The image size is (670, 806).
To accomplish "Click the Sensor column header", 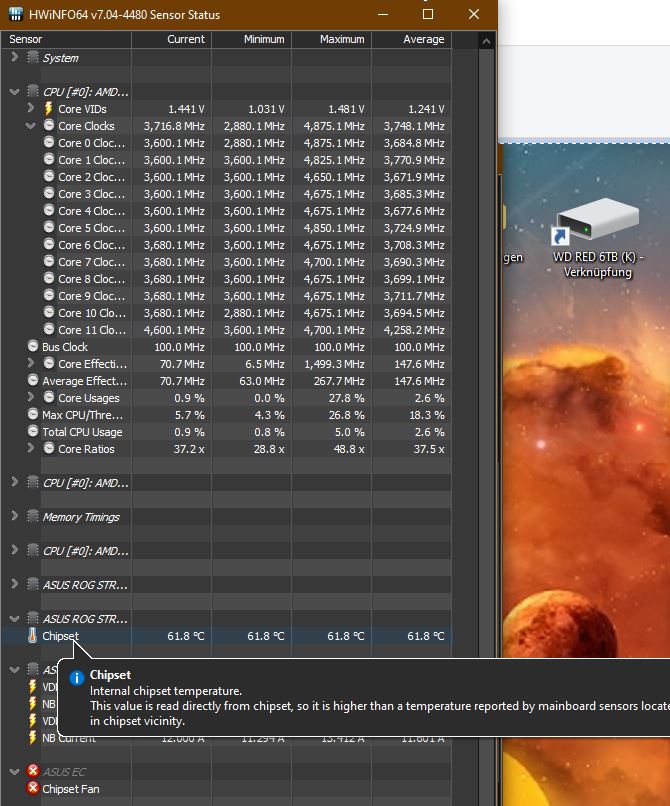I will [x=66, y=39].
